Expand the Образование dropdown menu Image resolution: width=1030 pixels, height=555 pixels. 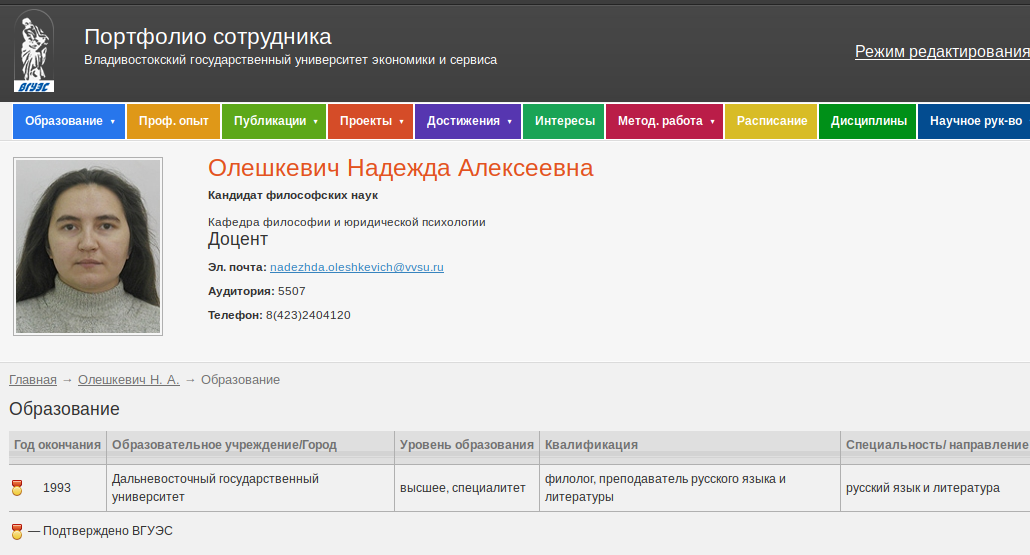click(x=69, y=121)
